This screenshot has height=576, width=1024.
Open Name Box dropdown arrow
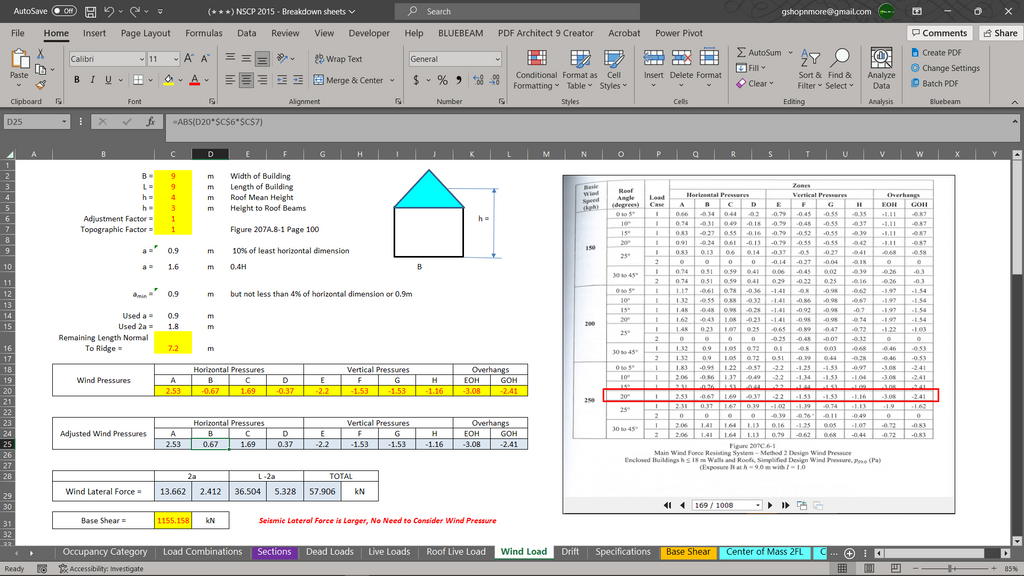coord(64,121)
